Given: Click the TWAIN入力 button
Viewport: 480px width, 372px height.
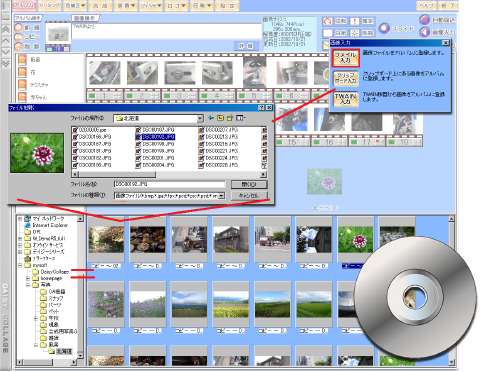Looking at the screenshot, I should pyautogui.click(x=346, y=99).
